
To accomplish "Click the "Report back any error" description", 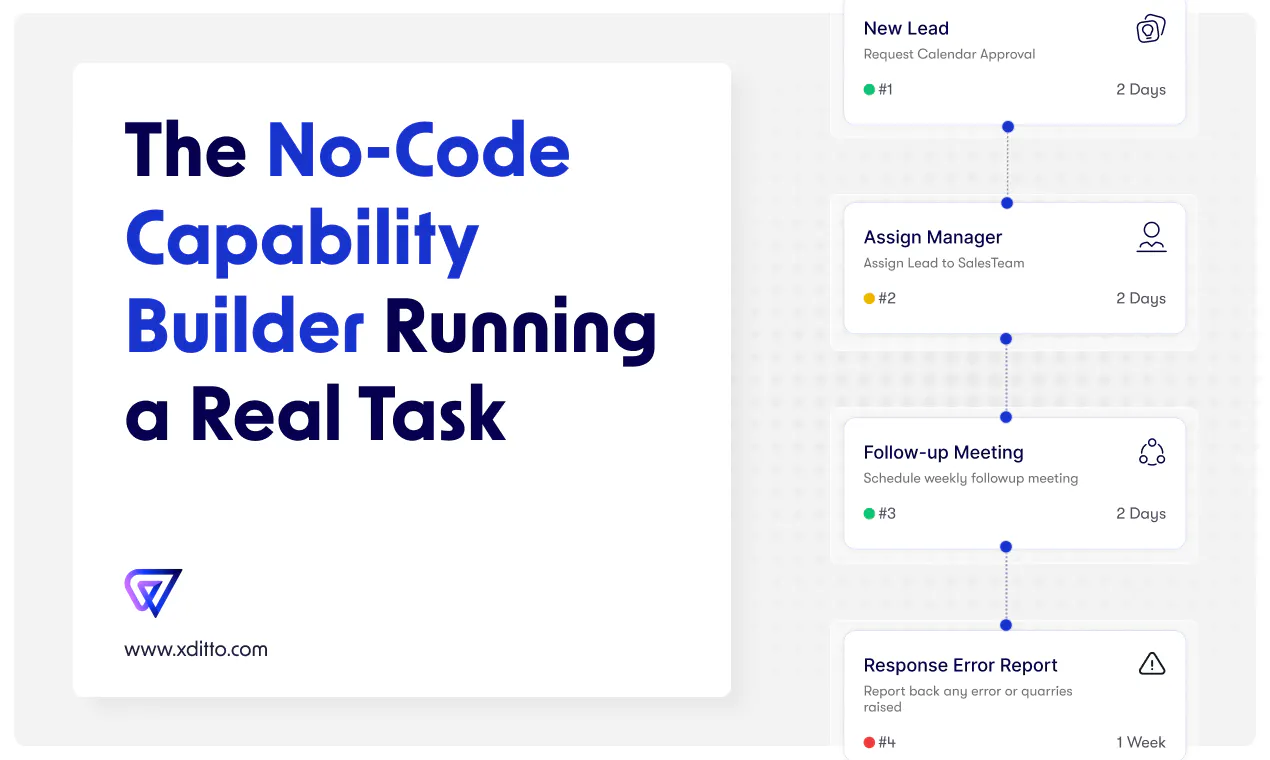I will pyautogui.click(x=968, y=699).
